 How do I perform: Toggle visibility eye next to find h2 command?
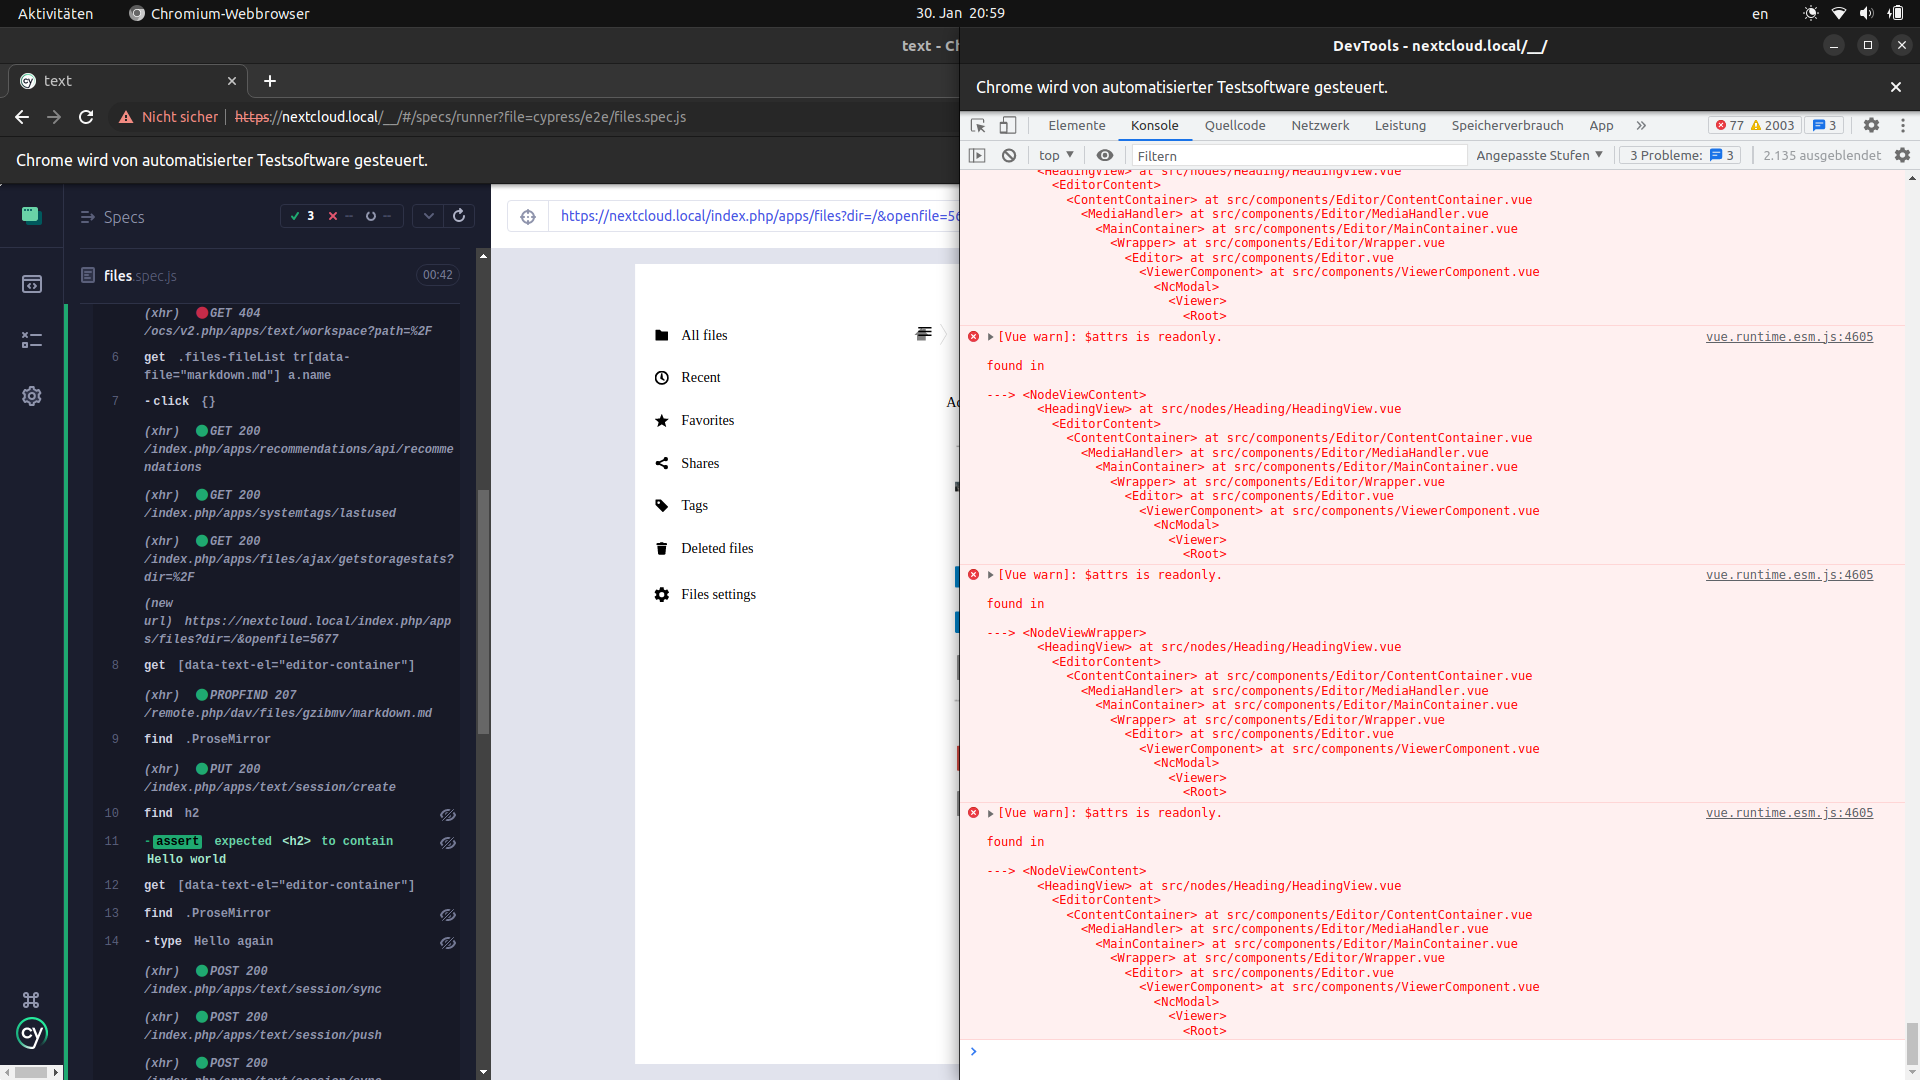point(448,815)
